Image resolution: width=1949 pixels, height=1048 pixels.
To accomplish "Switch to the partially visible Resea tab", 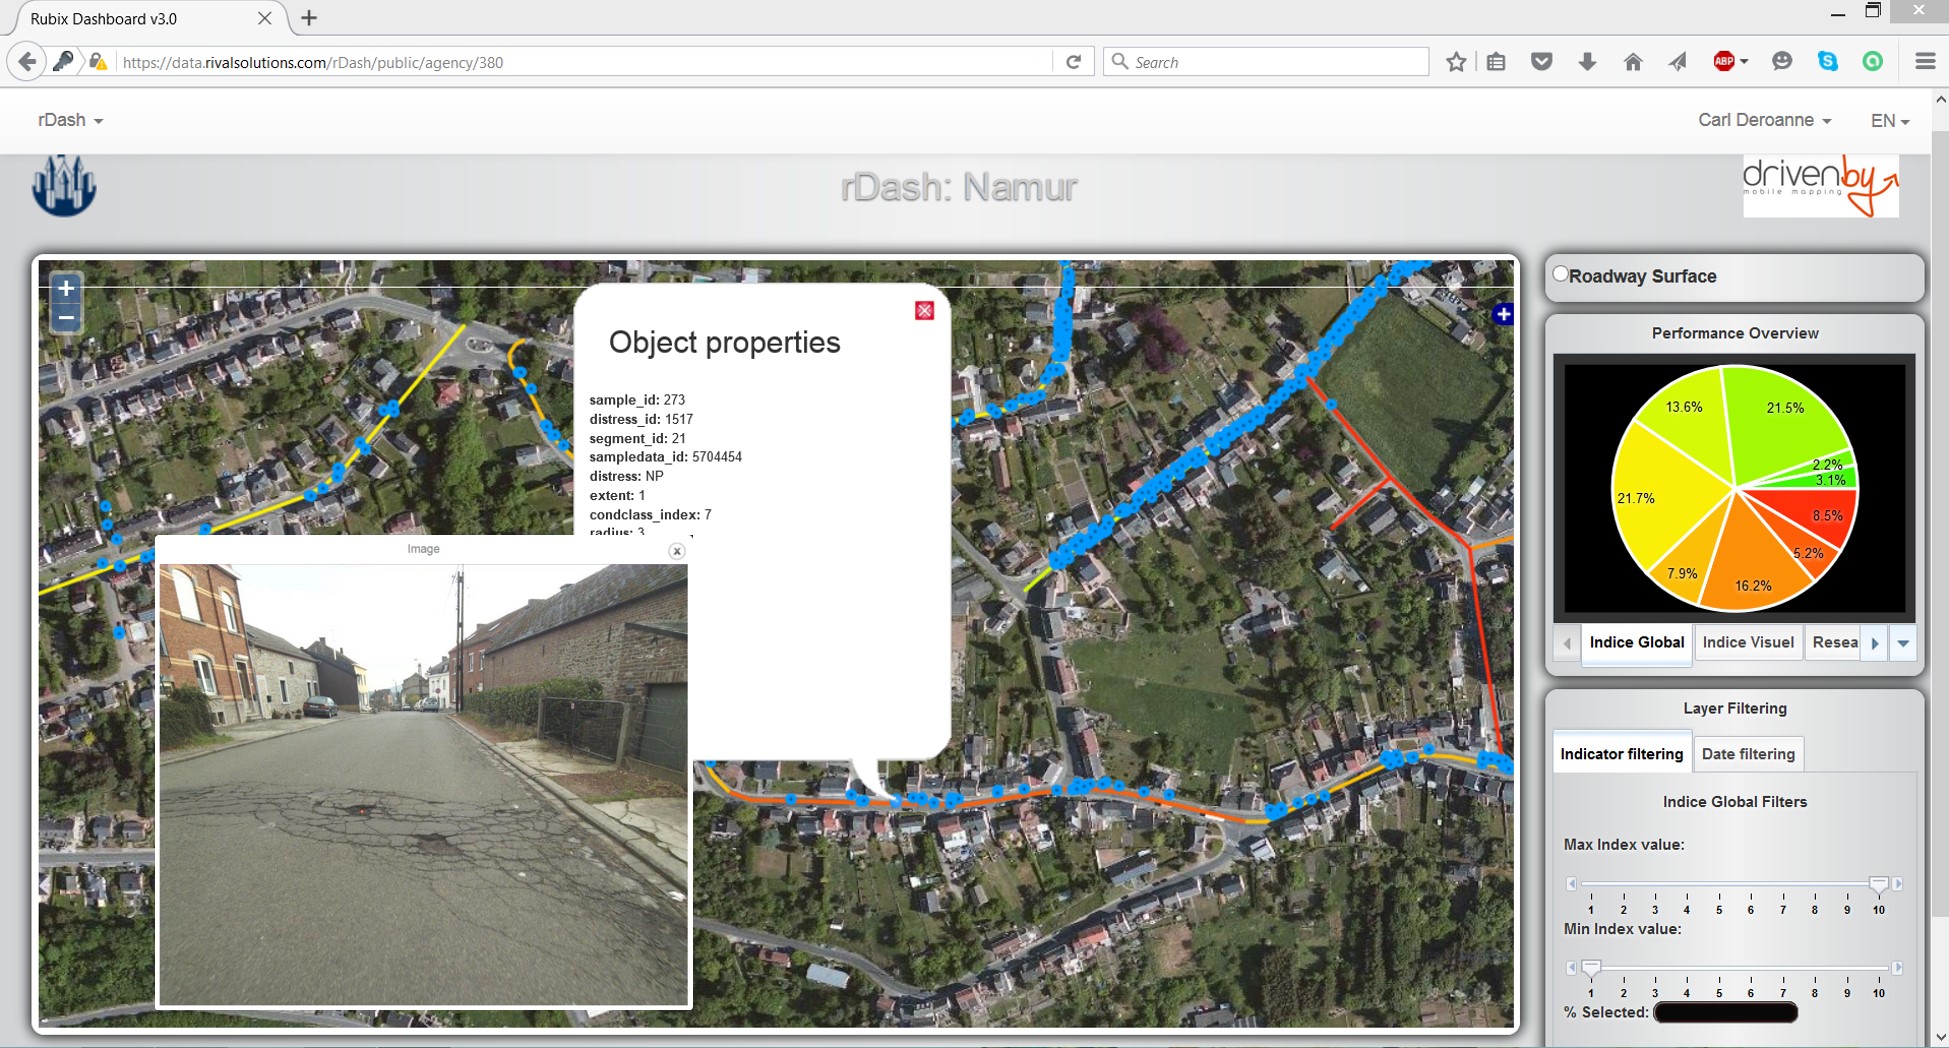I will 1834,642.
